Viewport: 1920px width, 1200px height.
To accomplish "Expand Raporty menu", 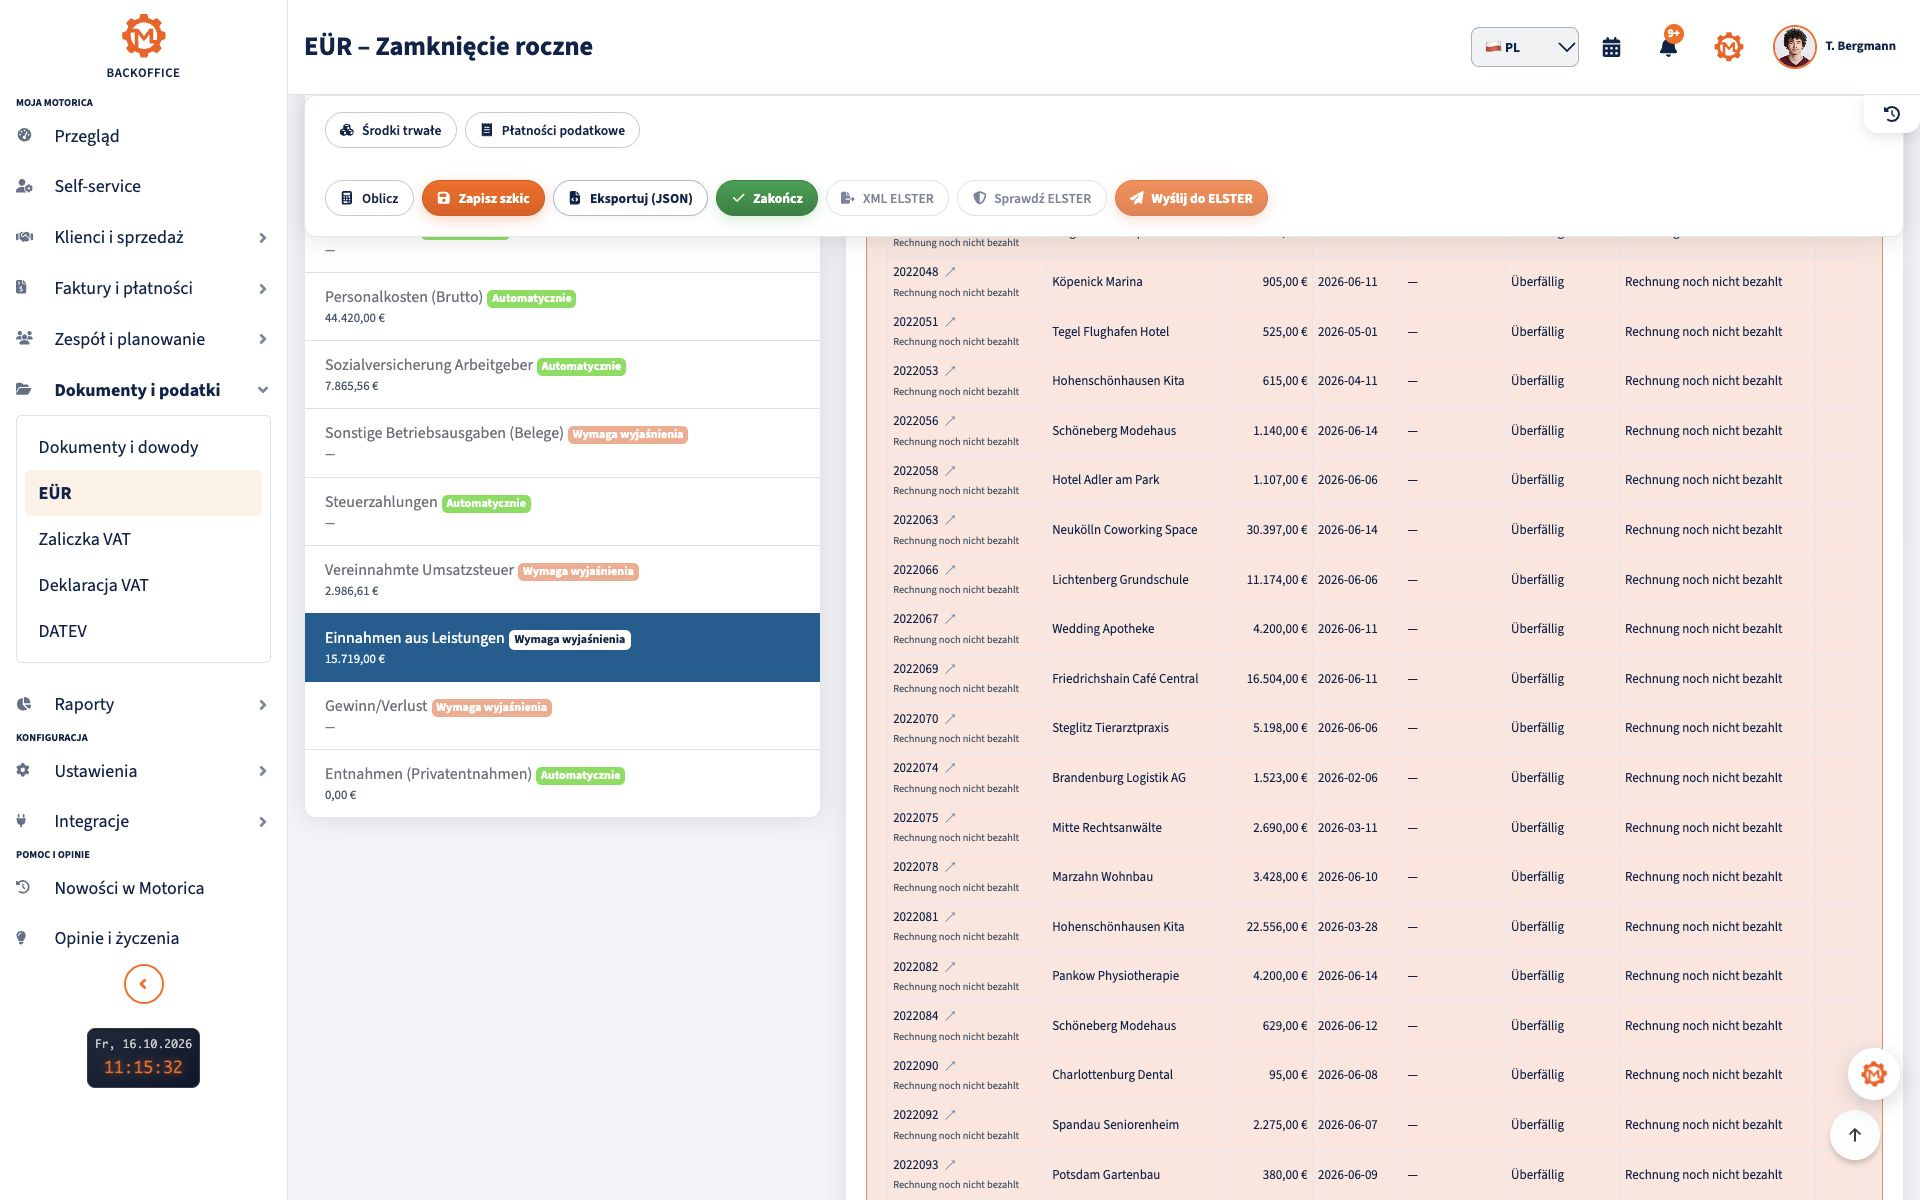I will [x=143, y=704].
